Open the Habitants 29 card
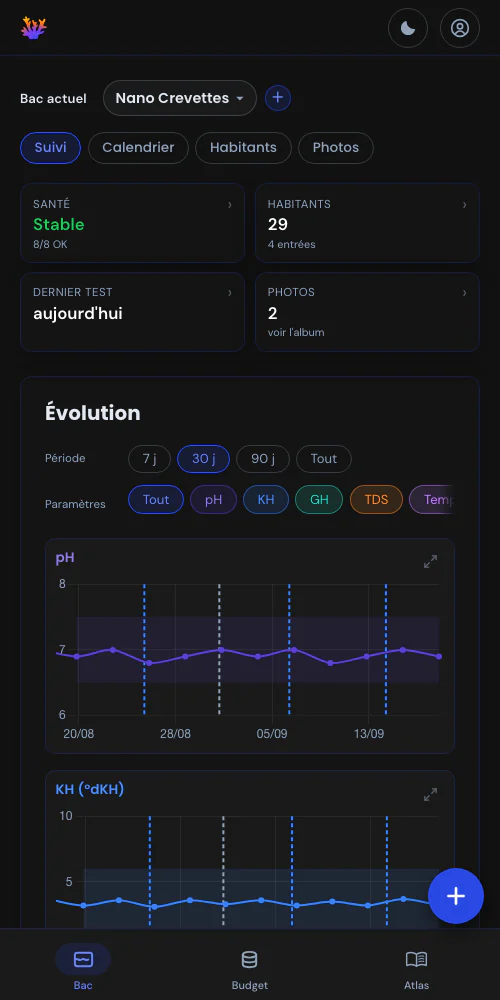 (x=367, y=223)
